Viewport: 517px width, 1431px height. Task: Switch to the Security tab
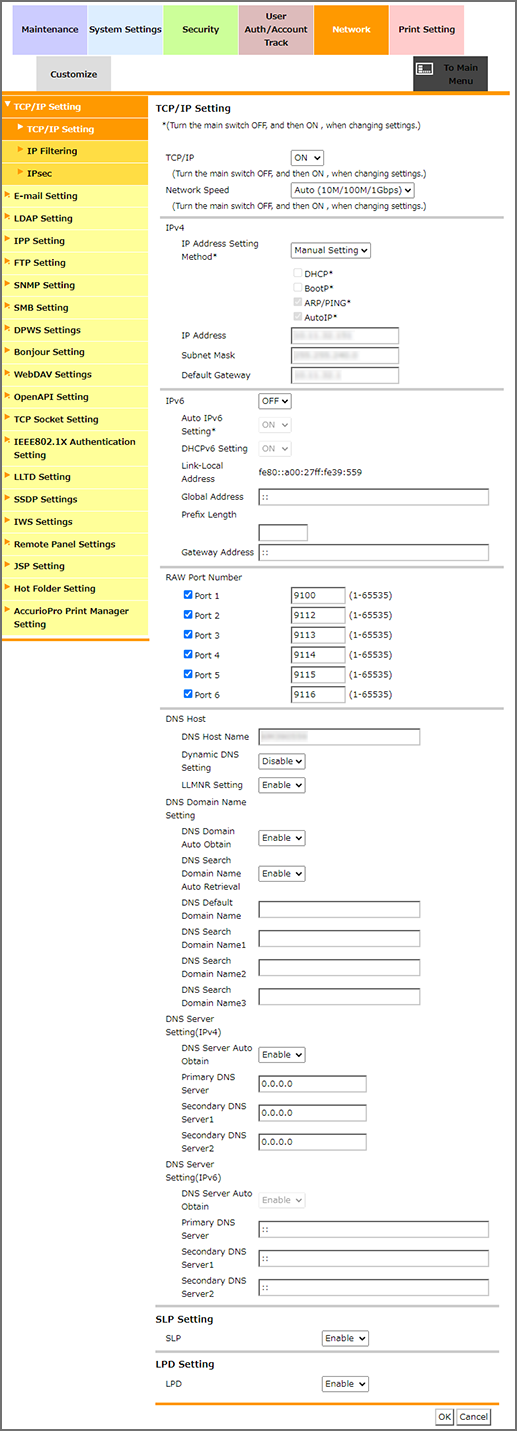point(200,30)
